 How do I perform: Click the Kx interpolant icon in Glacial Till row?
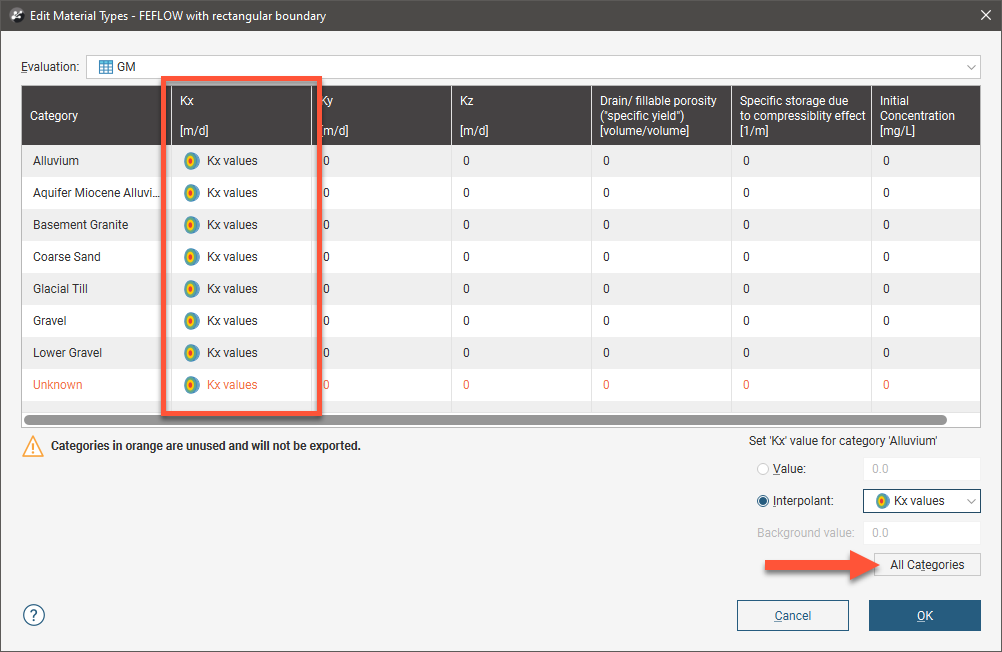click(192, 289)
